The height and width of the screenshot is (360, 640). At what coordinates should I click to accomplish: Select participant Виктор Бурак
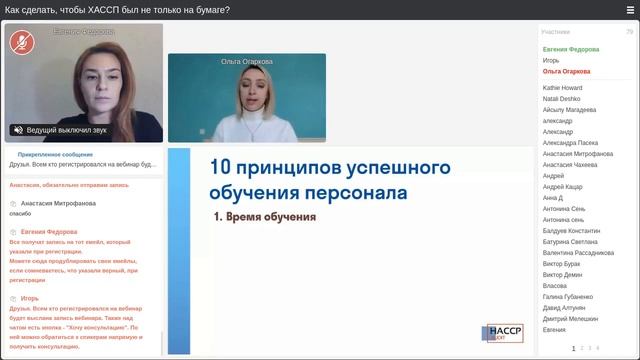(x=561, y=264)
